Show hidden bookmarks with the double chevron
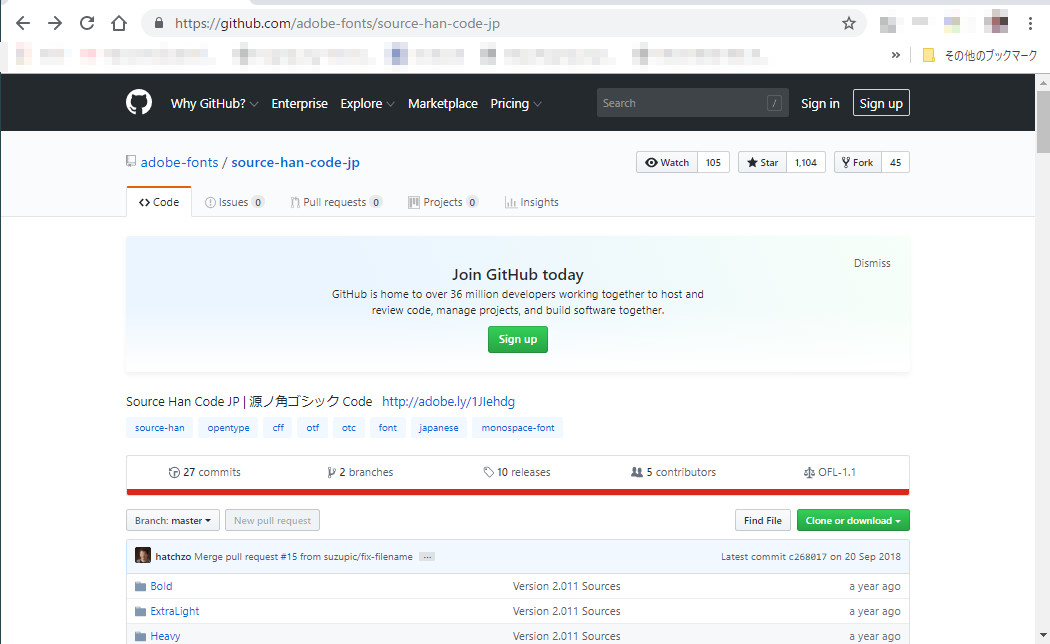The width and height of the screenshot is (1050, 644). click(895, 55)
